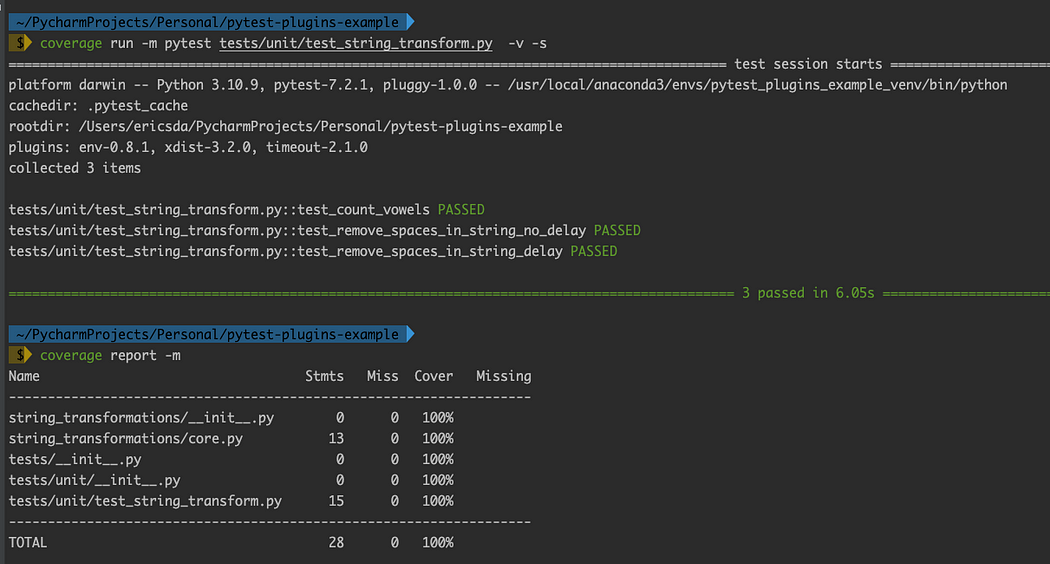1050x564 pixels.
Task: Click the plugins env-0.8.1 xdist line
Action: pyautogui.click(x=188, y=147)
